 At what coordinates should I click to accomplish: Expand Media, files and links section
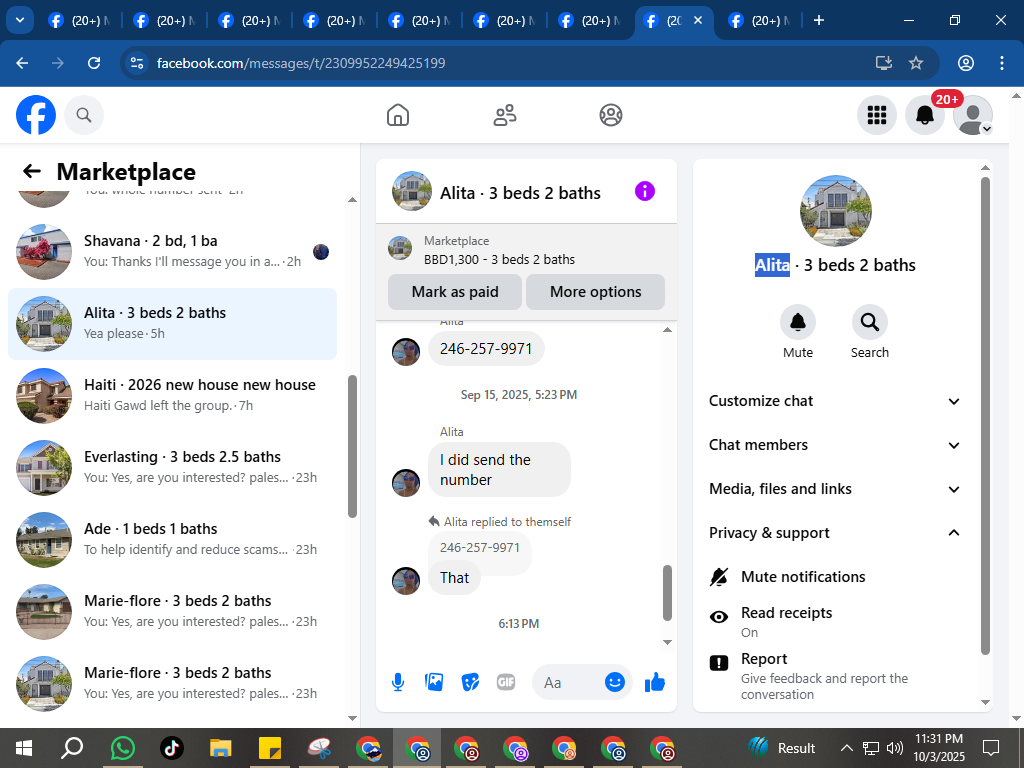[x=835, y=489]
